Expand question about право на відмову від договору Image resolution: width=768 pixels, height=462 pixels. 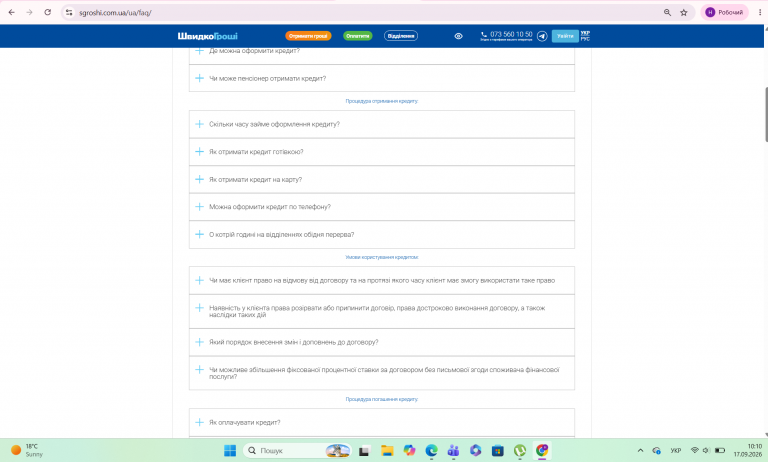382,280
